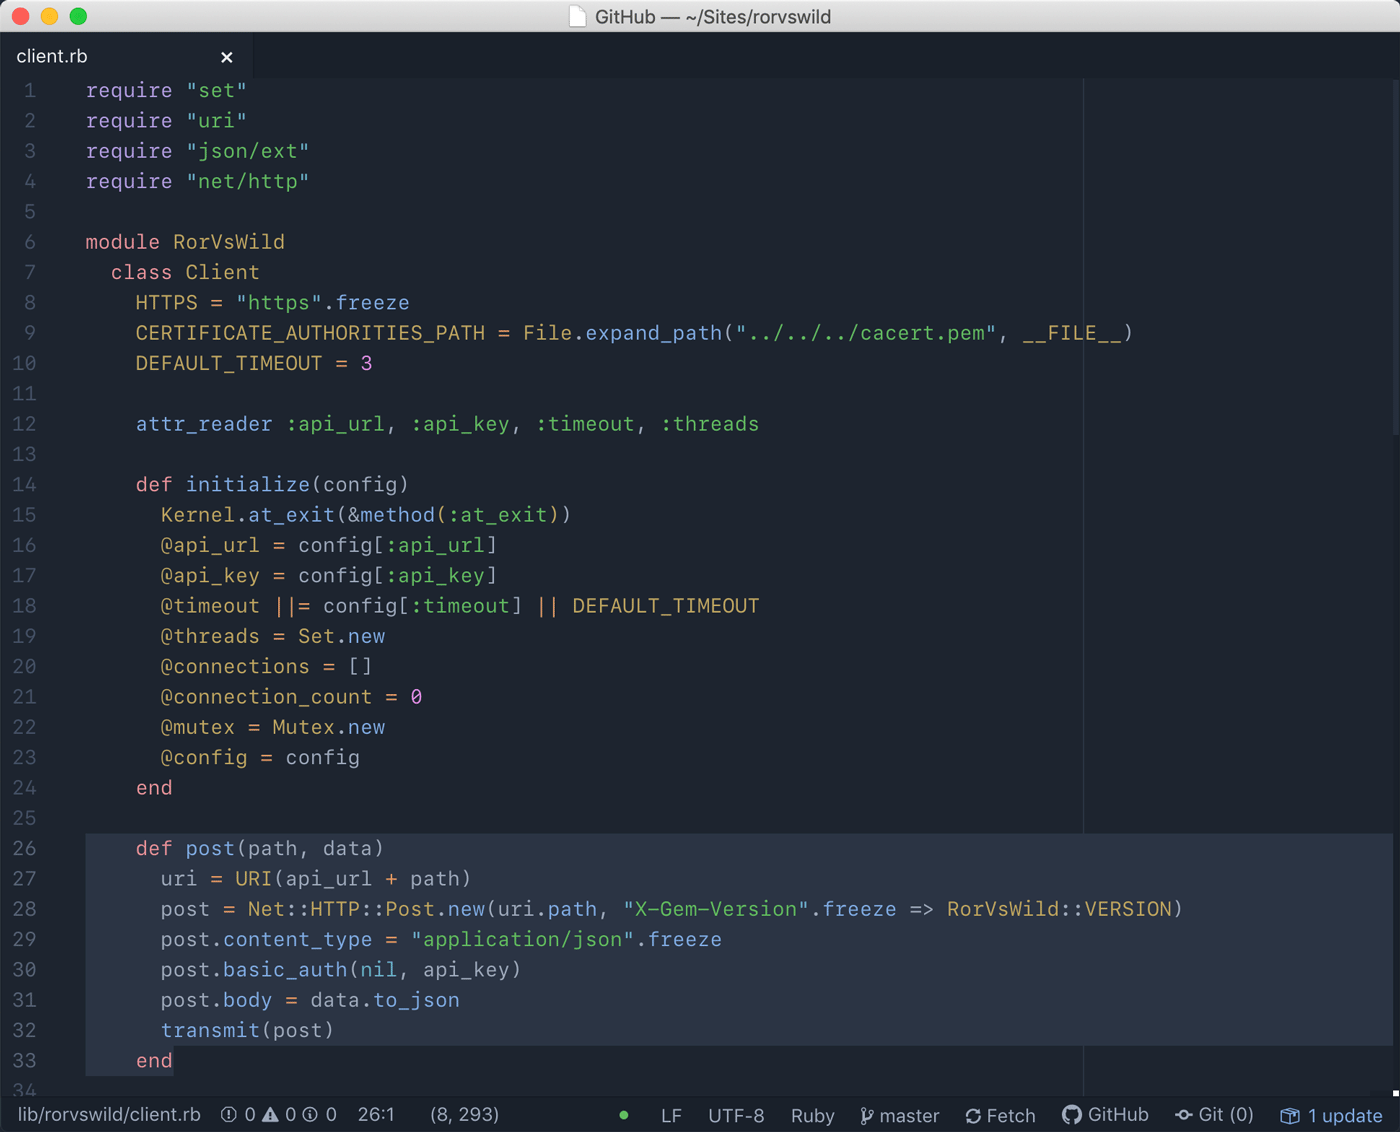This screenshot has width=1400, height=1132.
Task: Click the HTTPS = "https".freeze line
Action: 272,303
